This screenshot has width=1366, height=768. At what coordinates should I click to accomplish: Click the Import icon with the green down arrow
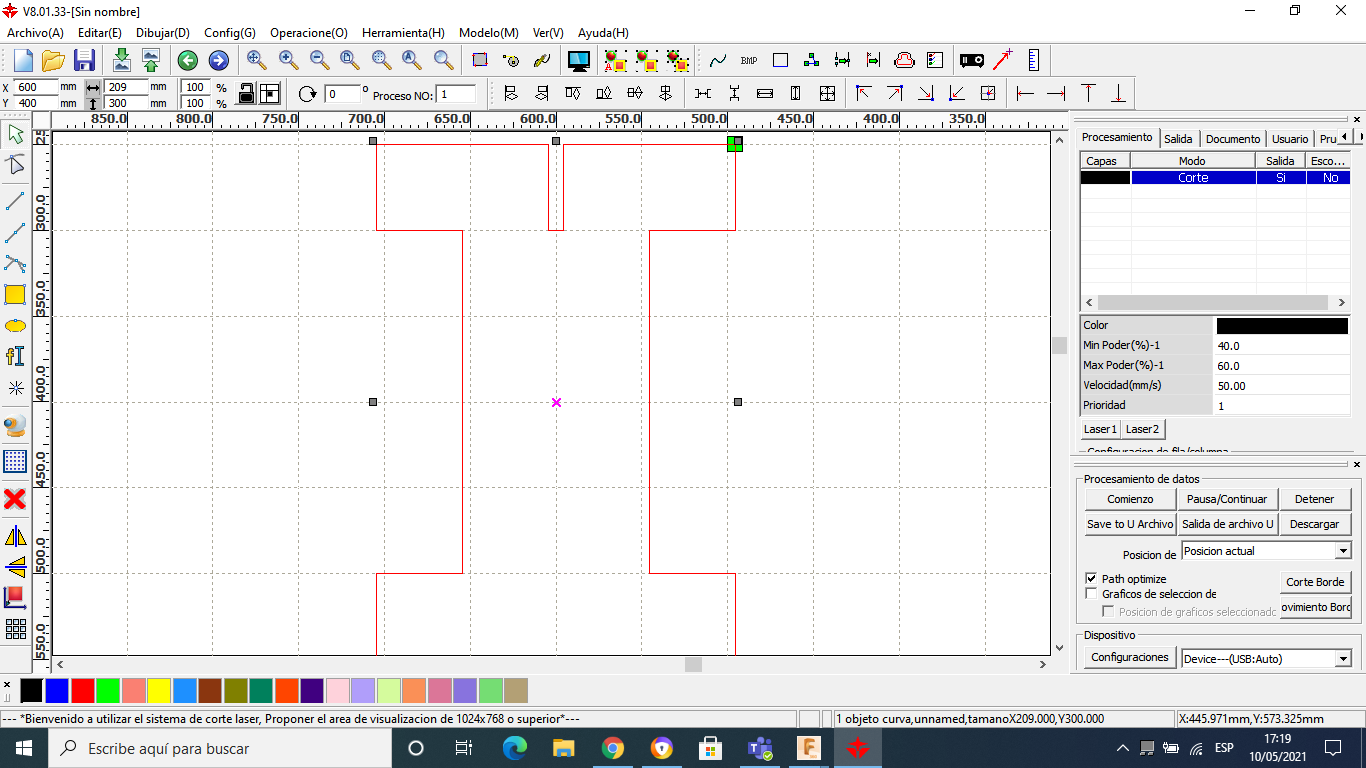click(x=122, y=60)
